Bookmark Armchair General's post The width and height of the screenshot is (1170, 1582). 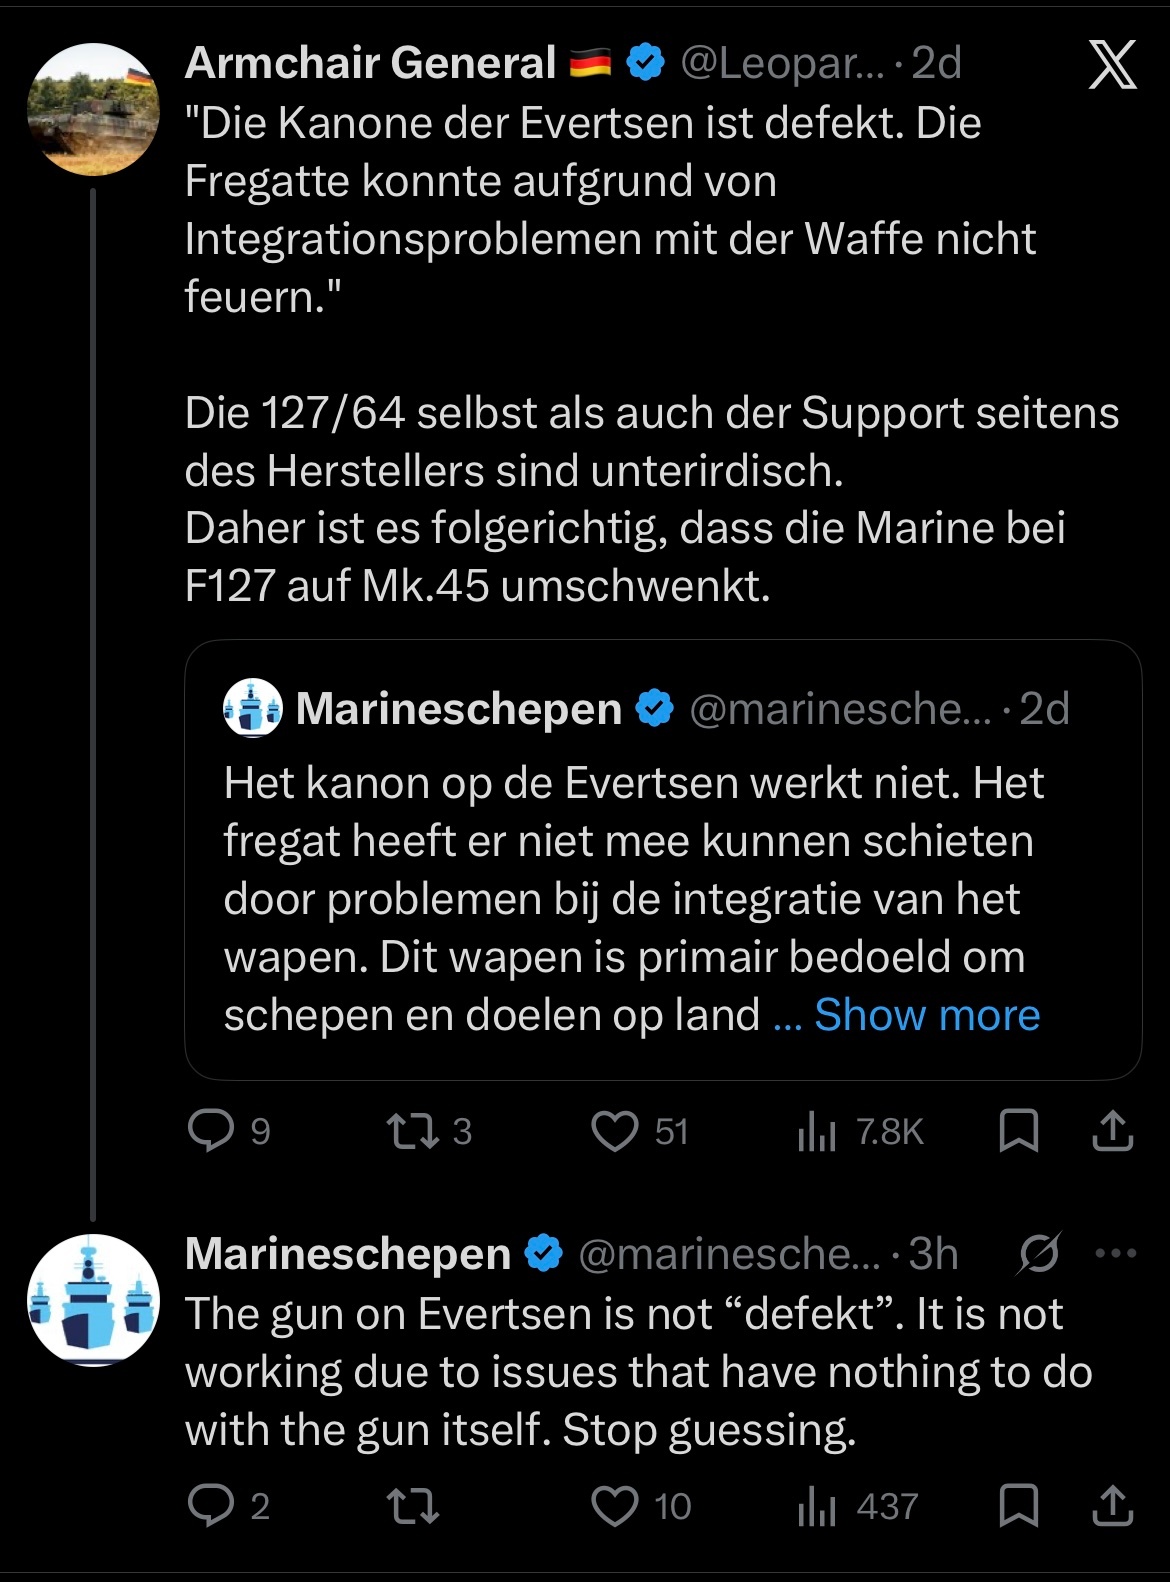(1019, 1131)
